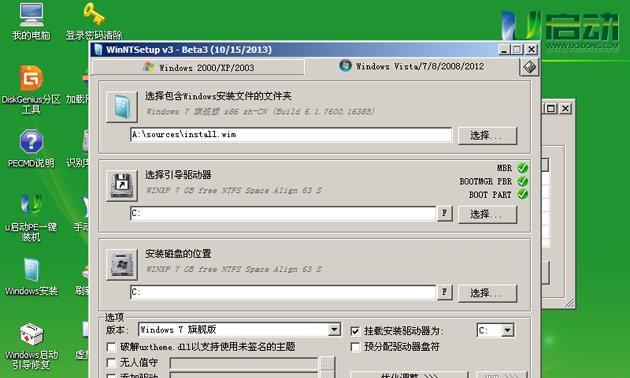Open the Windows安装 desktop icon
This screenshot has width=630, height=378.
click(31, 277)
